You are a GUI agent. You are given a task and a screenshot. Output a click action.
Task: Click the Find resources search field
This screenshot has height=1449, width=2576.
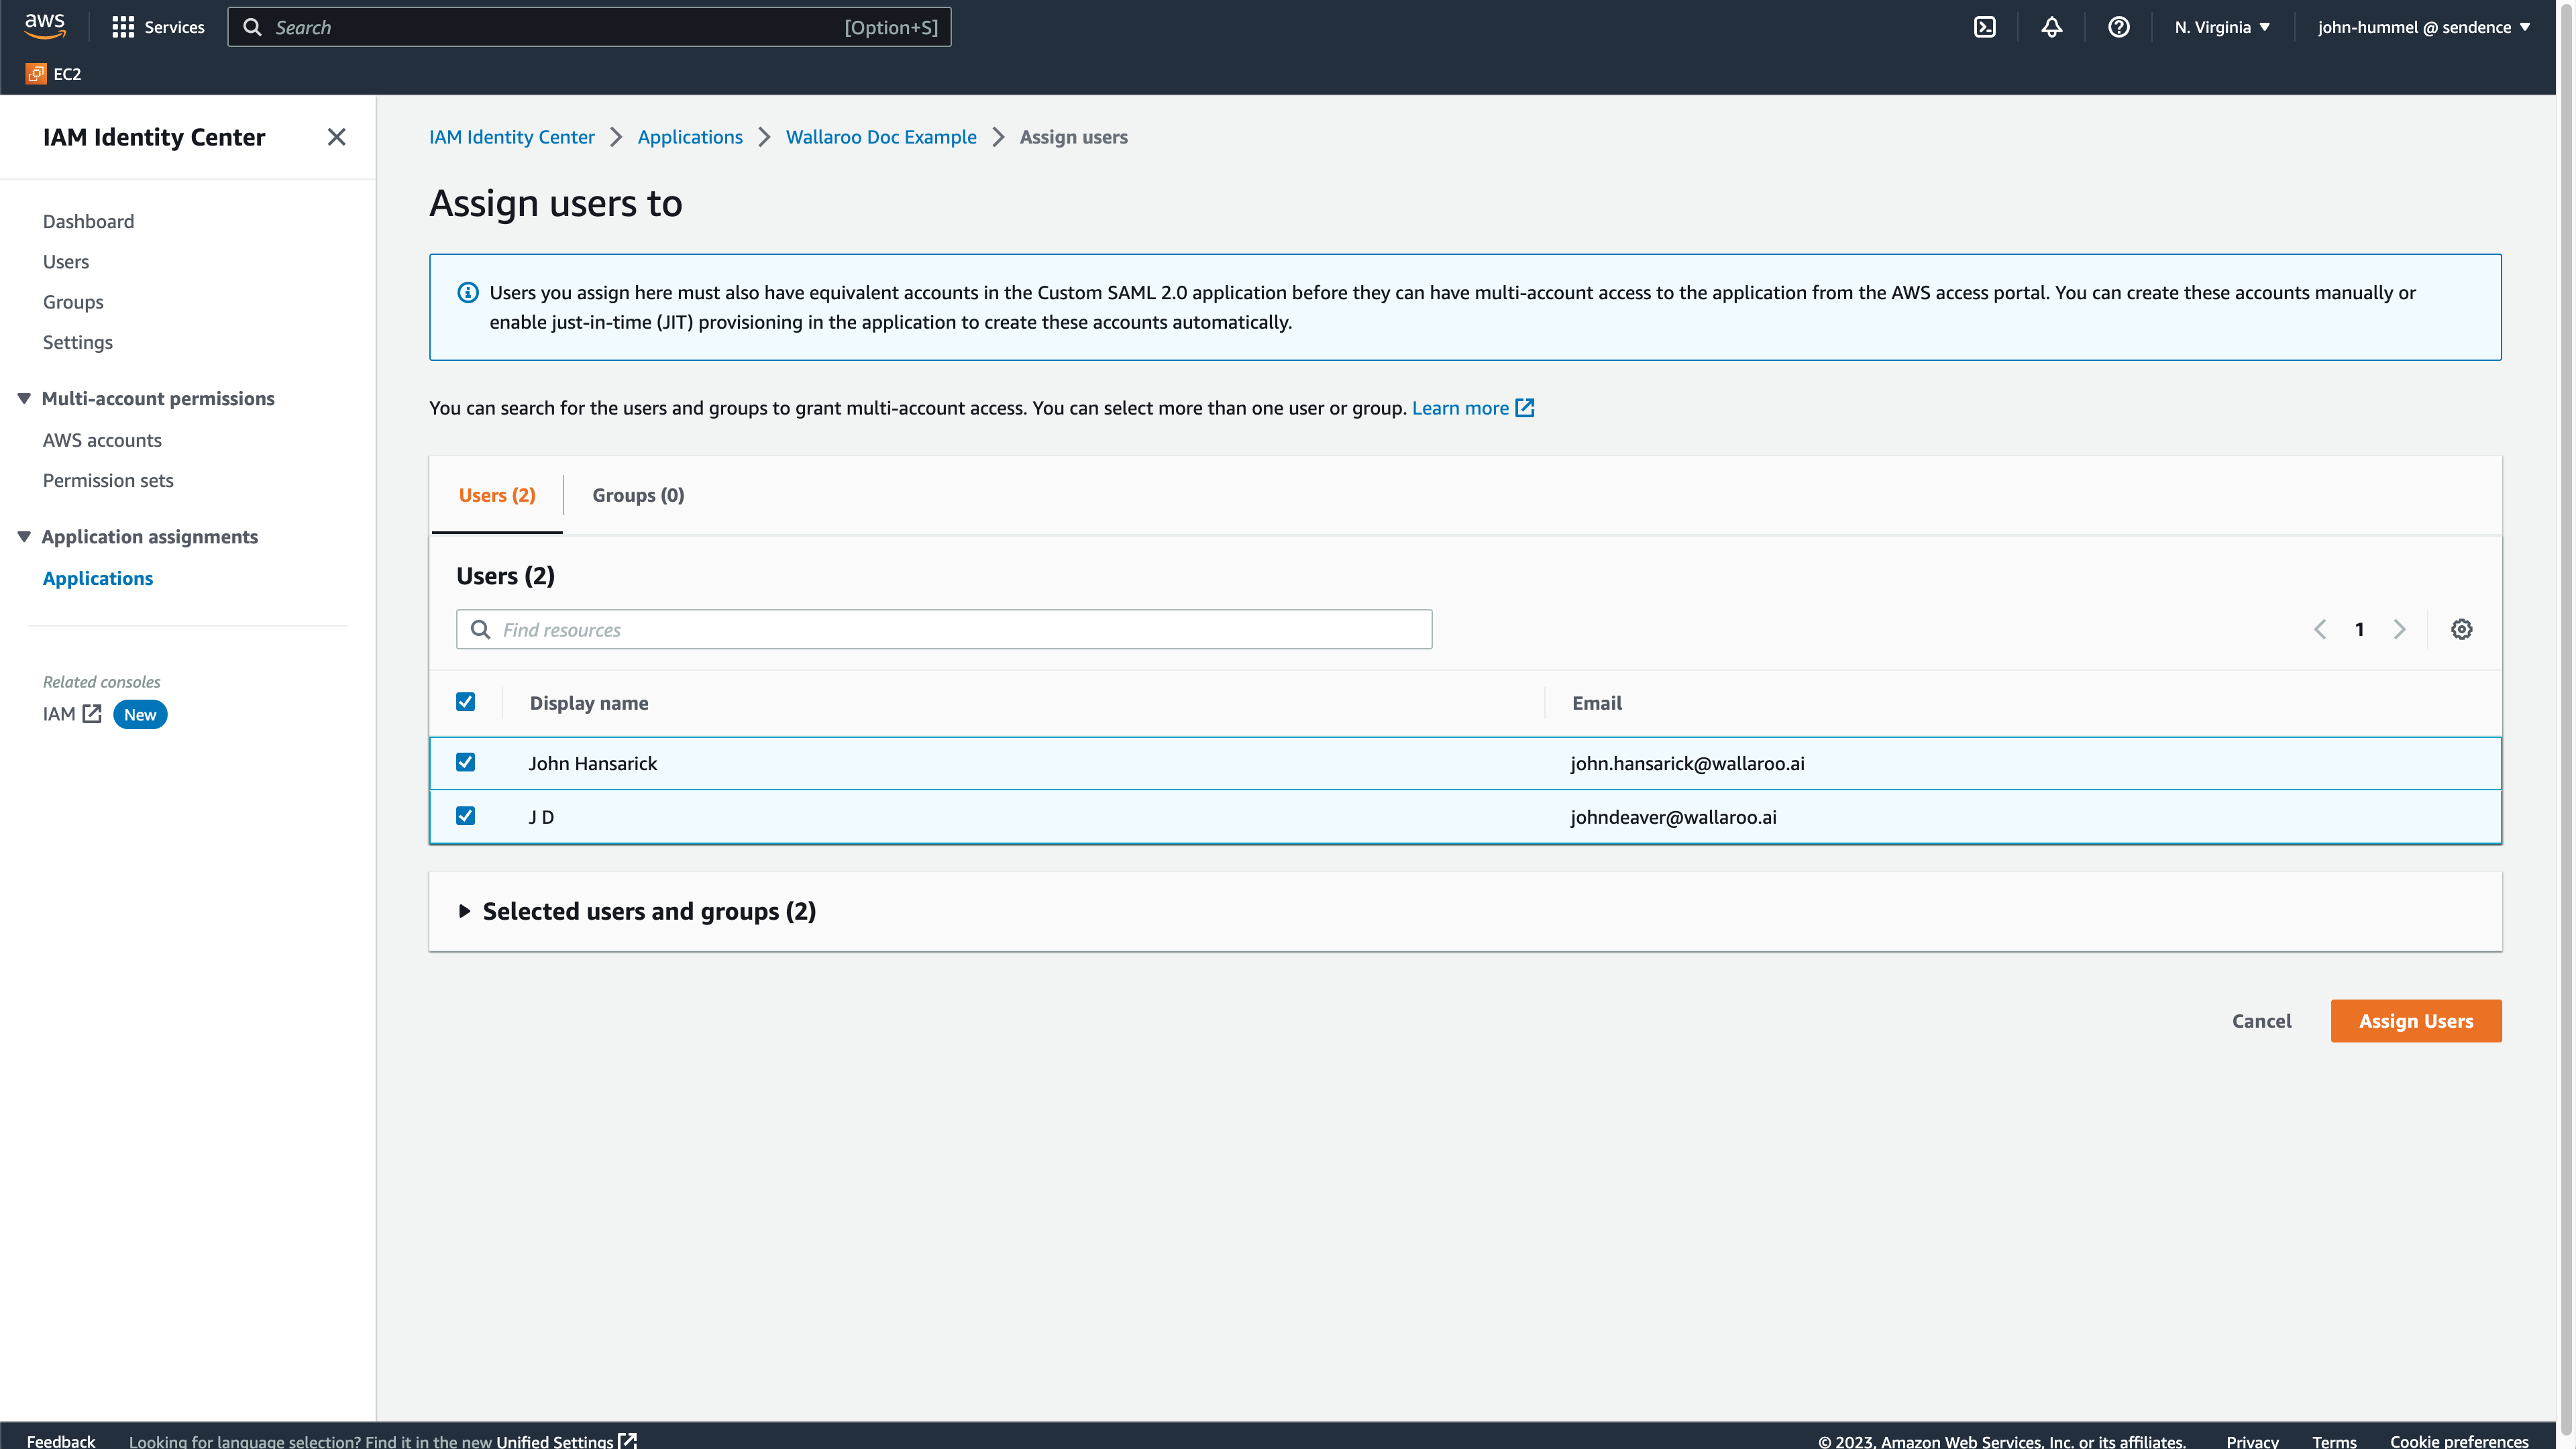(944, 629)
